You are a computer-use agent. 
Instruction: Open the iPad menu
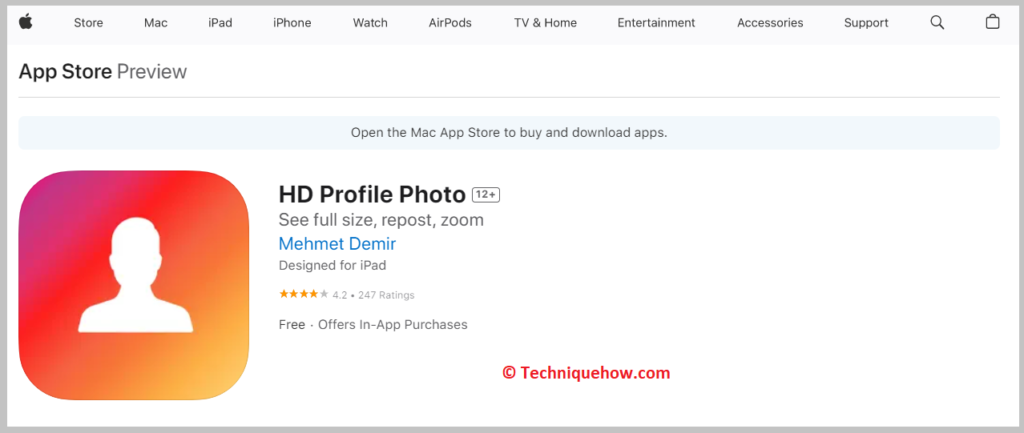click(x=220, y=23)
